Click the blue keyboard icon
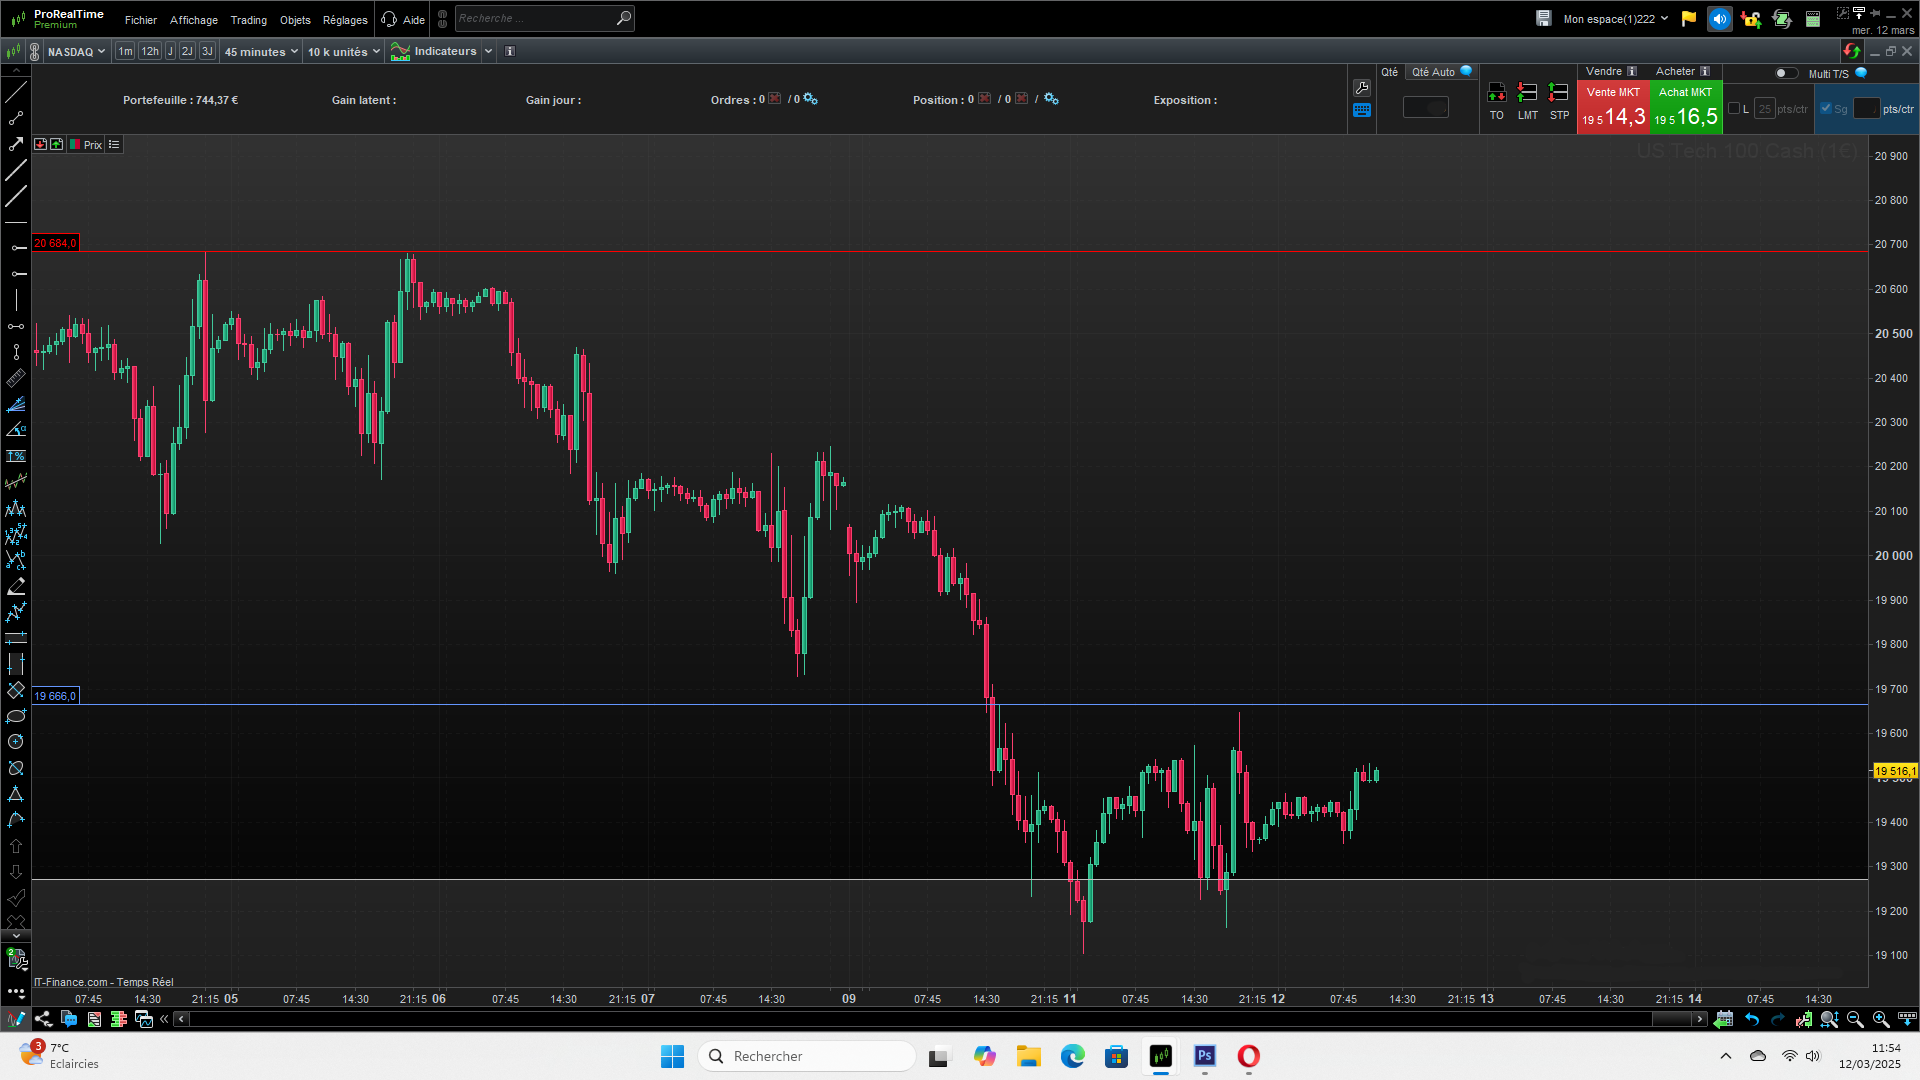1920x1080 pixels. coord(1362,111)
